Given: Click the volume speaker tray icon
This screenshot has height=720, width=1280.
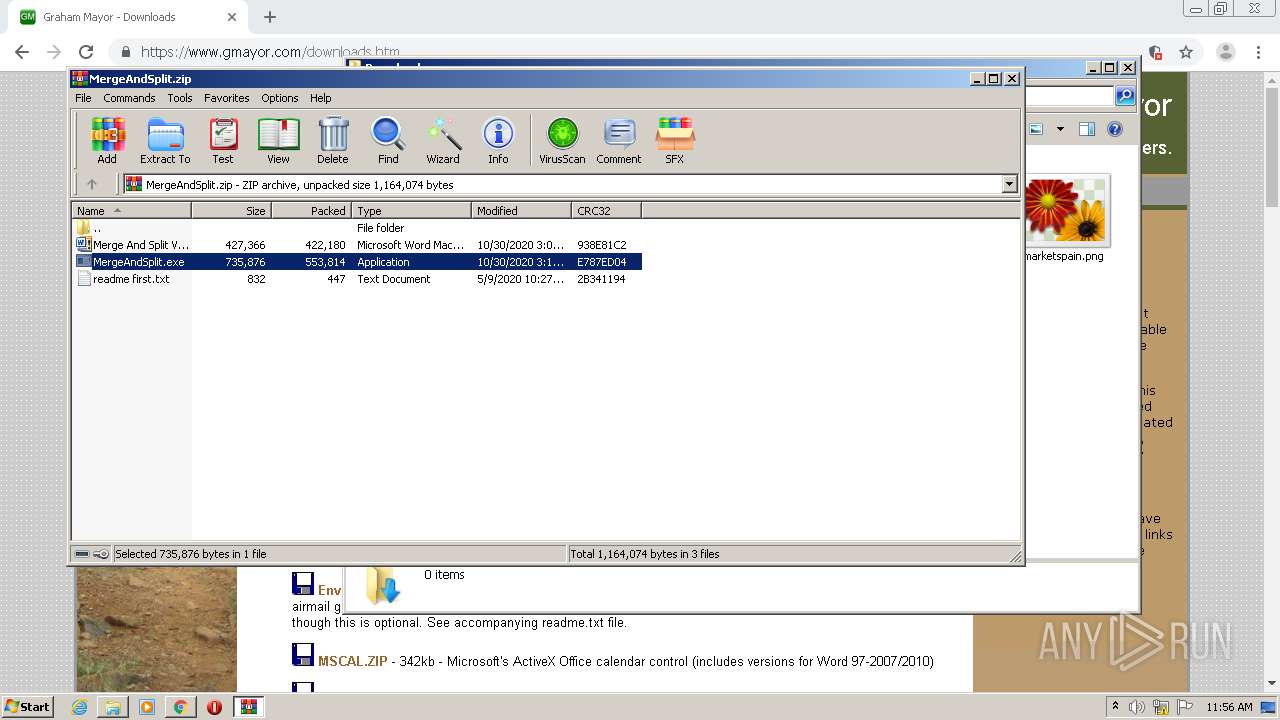Looking at the screenshot, I should (x=1137, y=707).
